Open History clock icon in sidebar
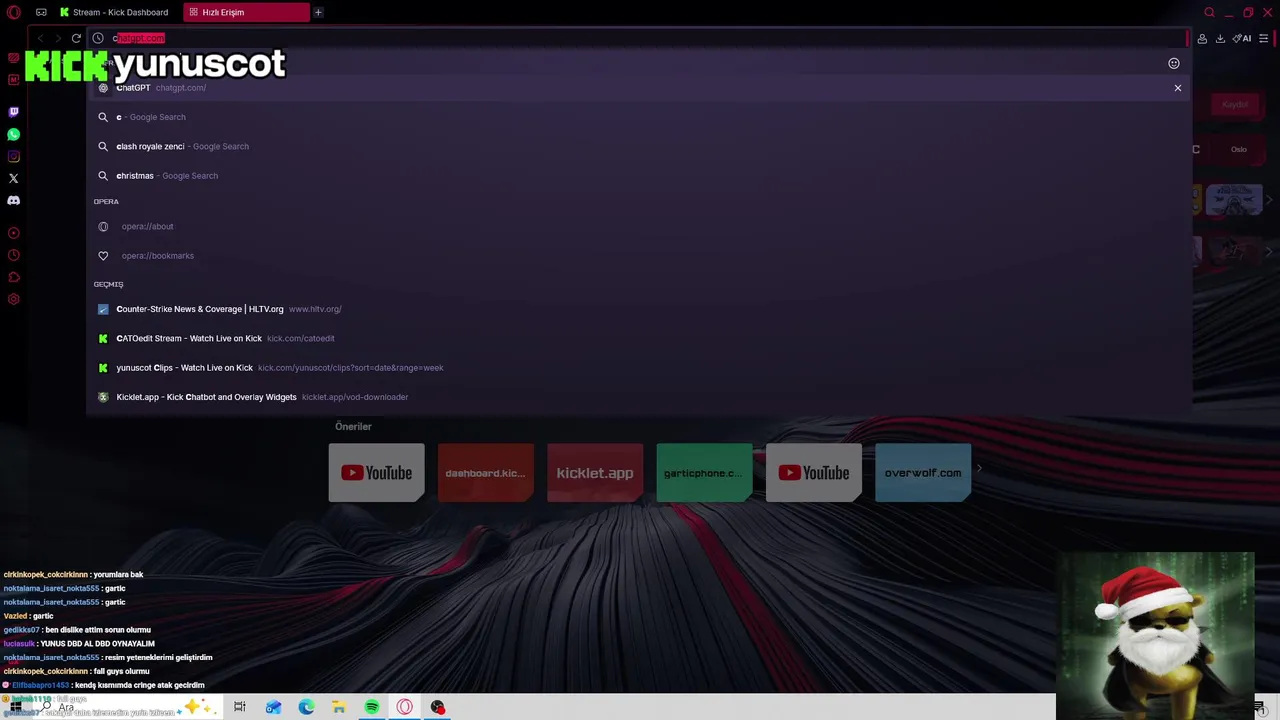 tap(13, 255)
